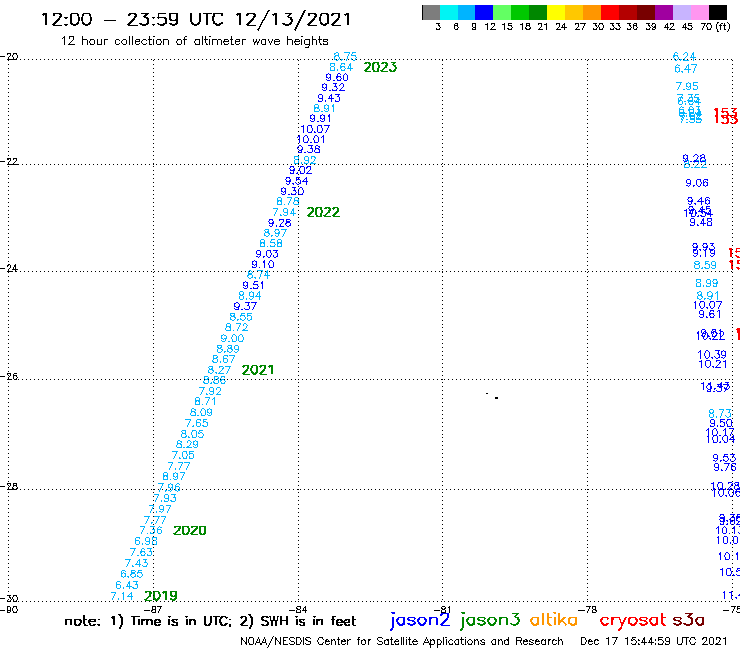This screenshot has height=650, width=740.
Task: Click the wave height value '9.03'
Action: 267,254
